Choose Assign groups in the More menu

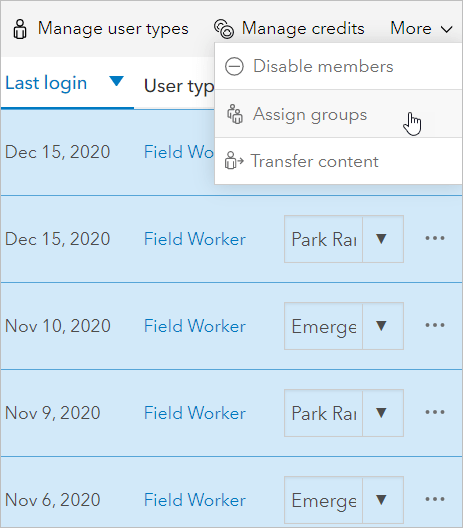(338, 114)
